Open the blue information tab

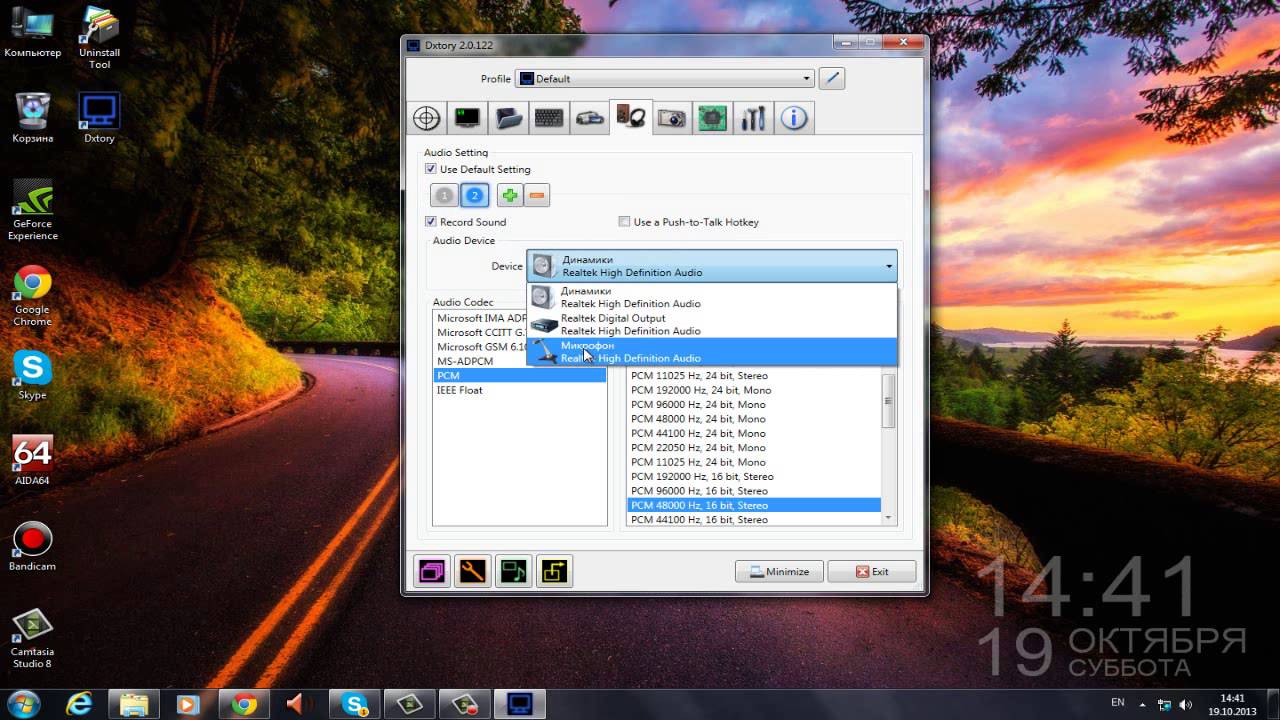794,118
